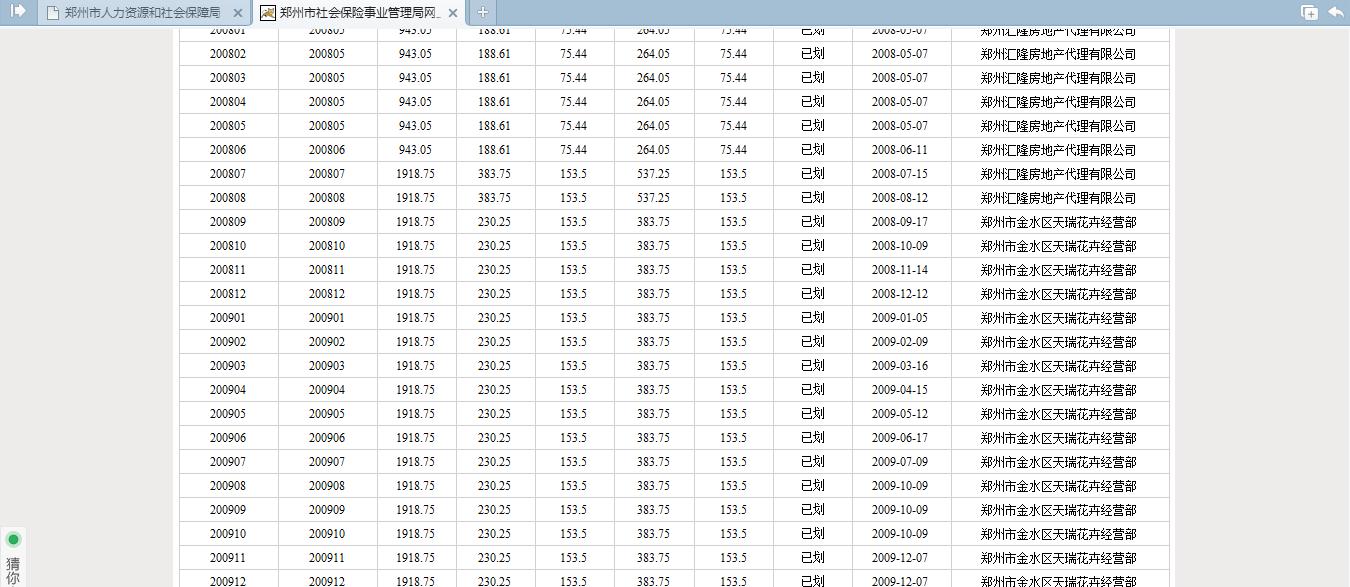Click 943.05 in the 2008-06-11 row
The height and width of the screenshot is (587, 1350).
click(415, 150)
